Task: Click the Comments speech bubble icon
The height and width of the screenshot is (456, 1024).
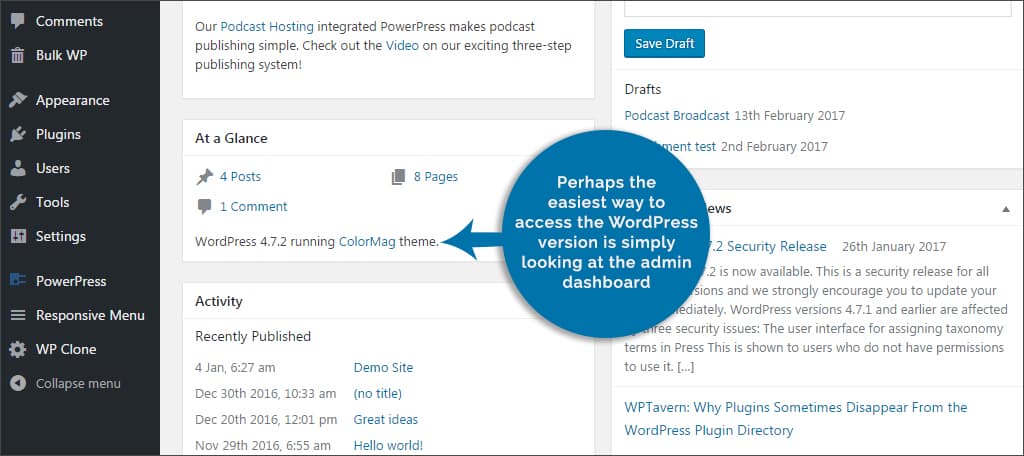Action: click(x=18, y=22)
